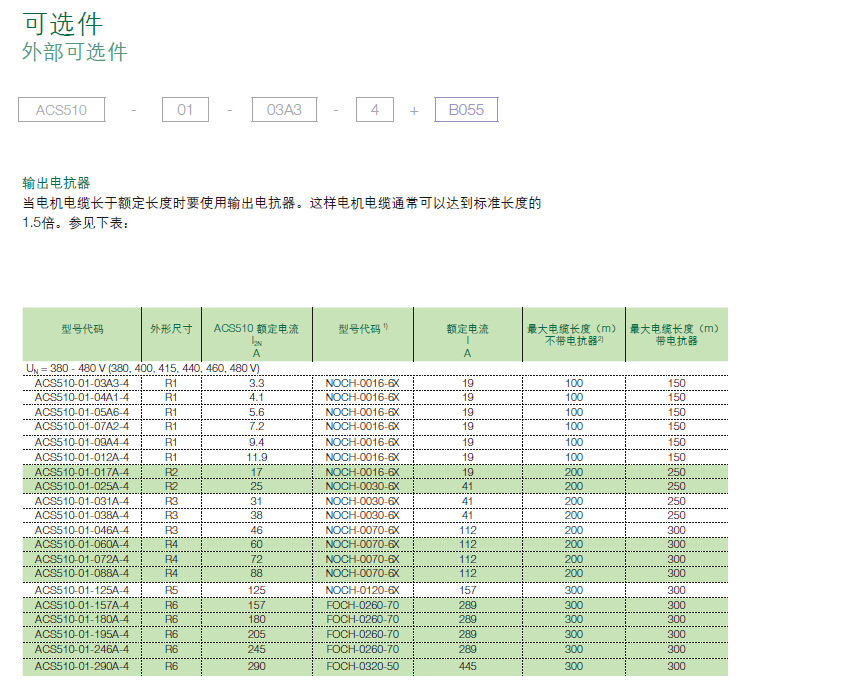Click cell ACS510-01-04A1-4
Screen dimensions: 850x696
click(82, 397)
